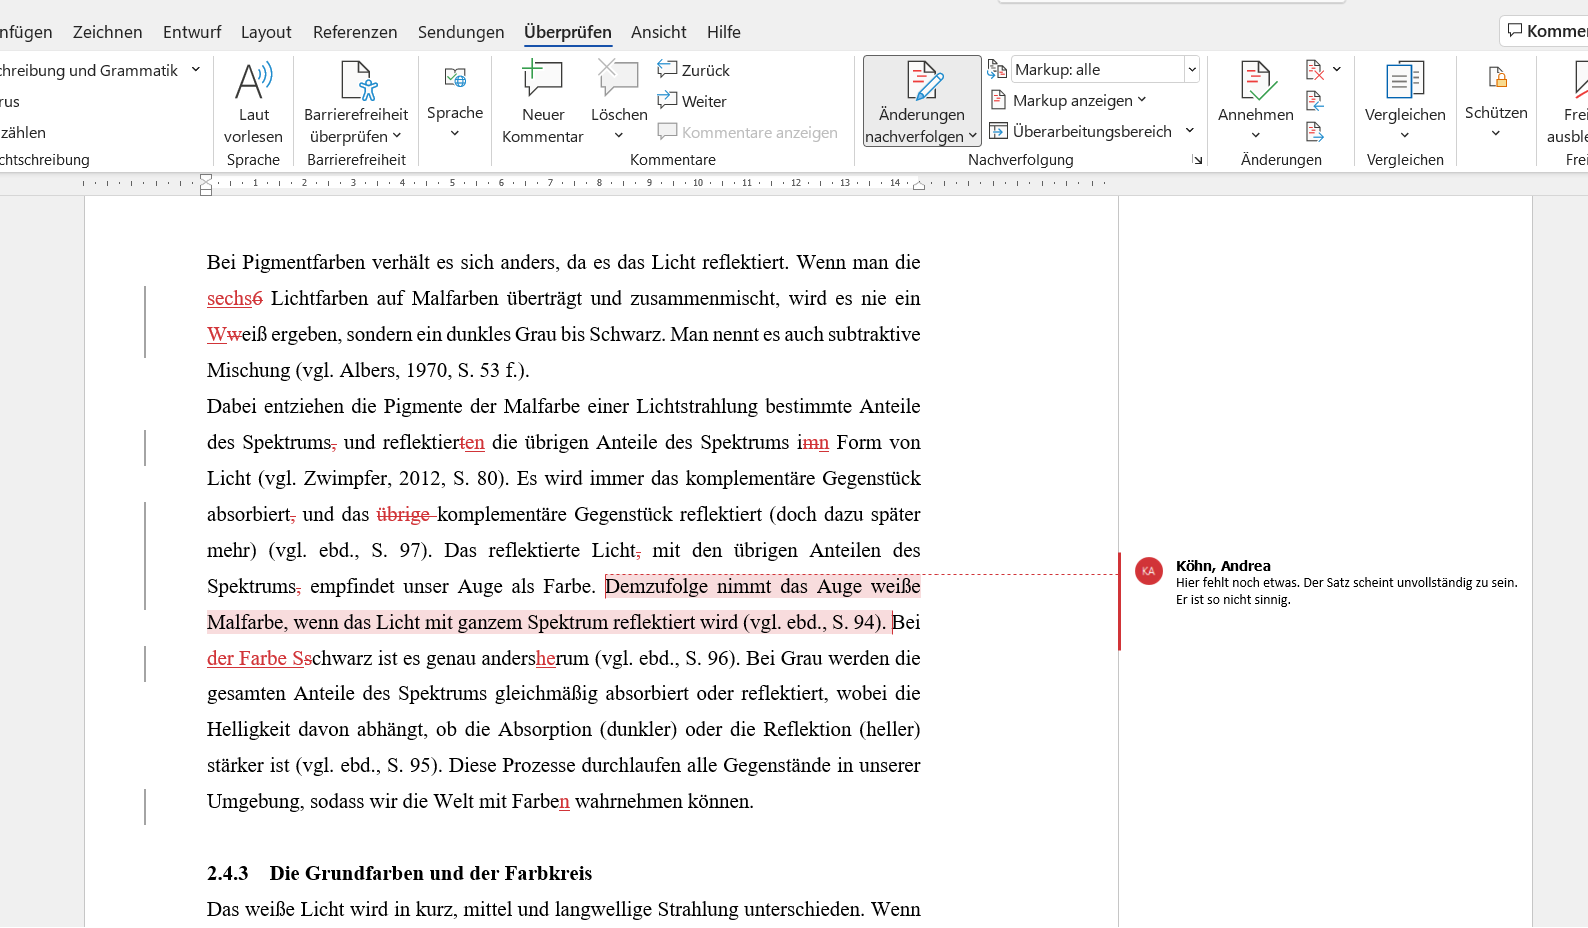This screenshot has height=928, width=1588.
Task: Run the Barrierefreiheit überprüfen check
Action: click(x=356, y=82)
